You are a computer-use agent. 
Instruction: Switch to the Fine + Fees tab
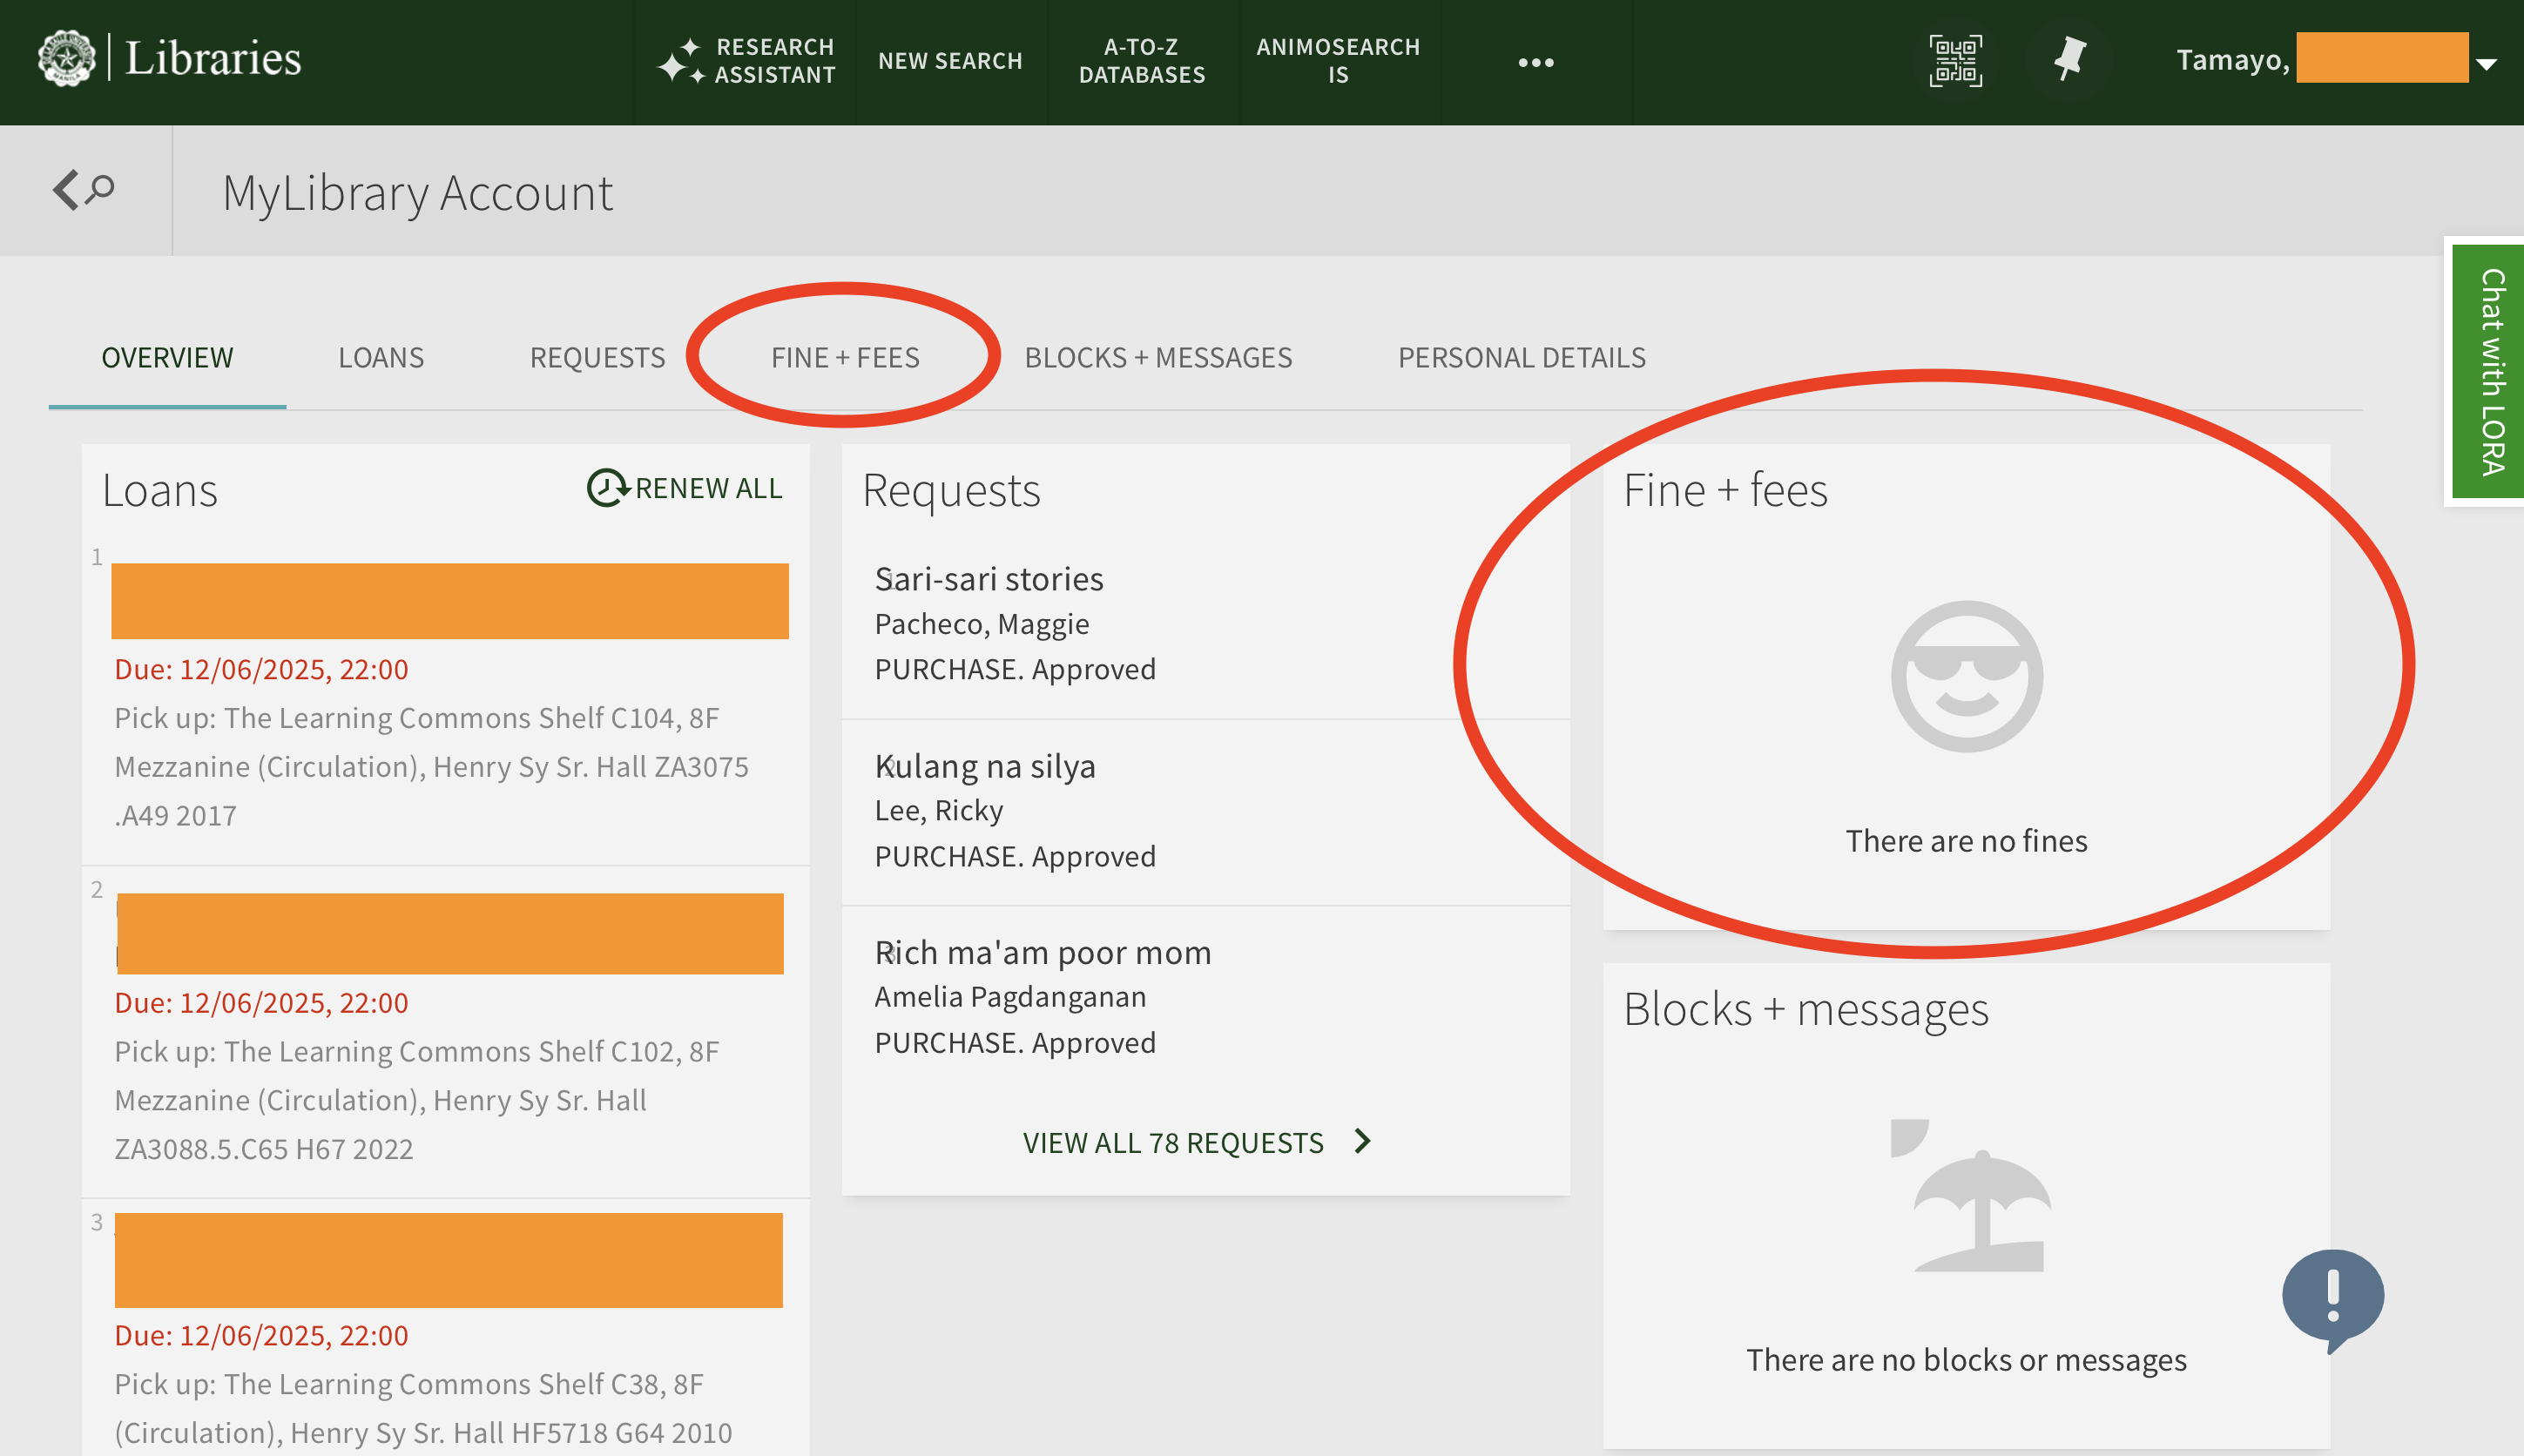pos(845,357)
